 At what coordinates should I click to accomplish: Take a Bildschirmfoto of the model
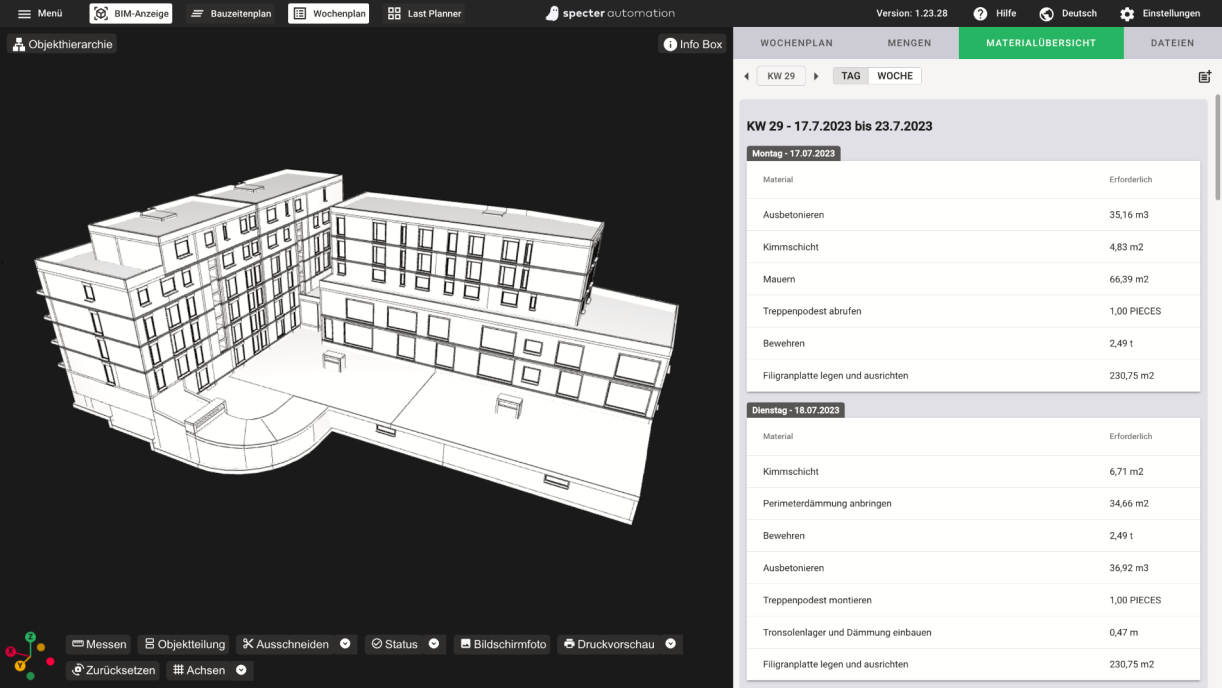pos(502,644)
